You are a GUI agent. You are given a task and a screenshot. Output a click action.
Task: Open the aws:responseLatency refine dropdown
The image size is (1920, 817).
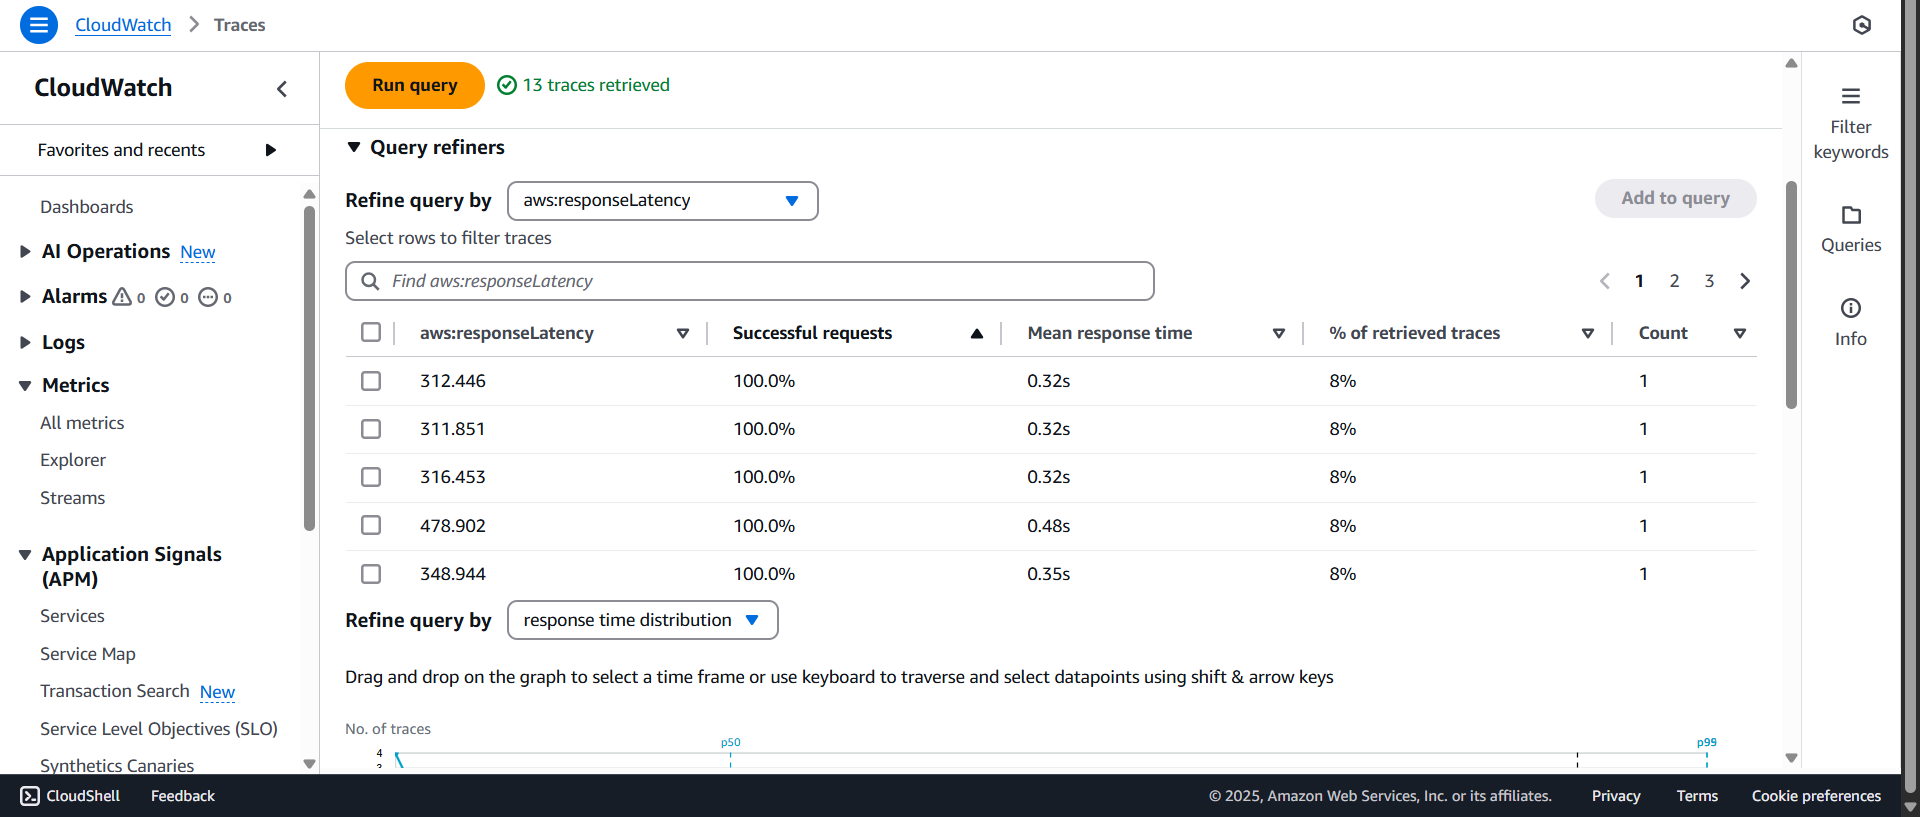pyautogui.click(x=662, y=201)
